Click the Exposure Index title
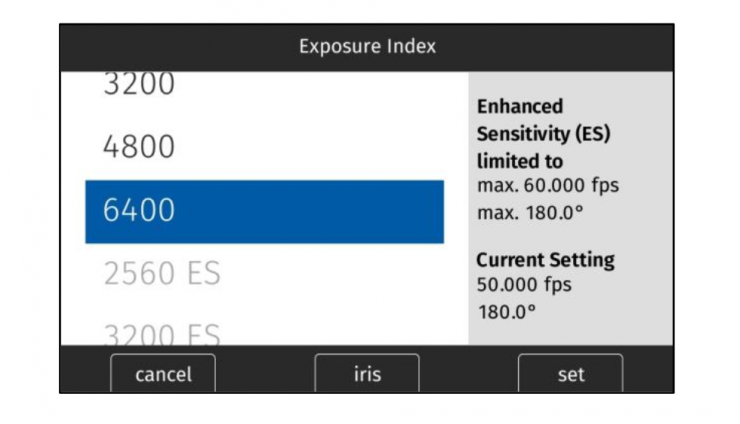 click(367, 47)
